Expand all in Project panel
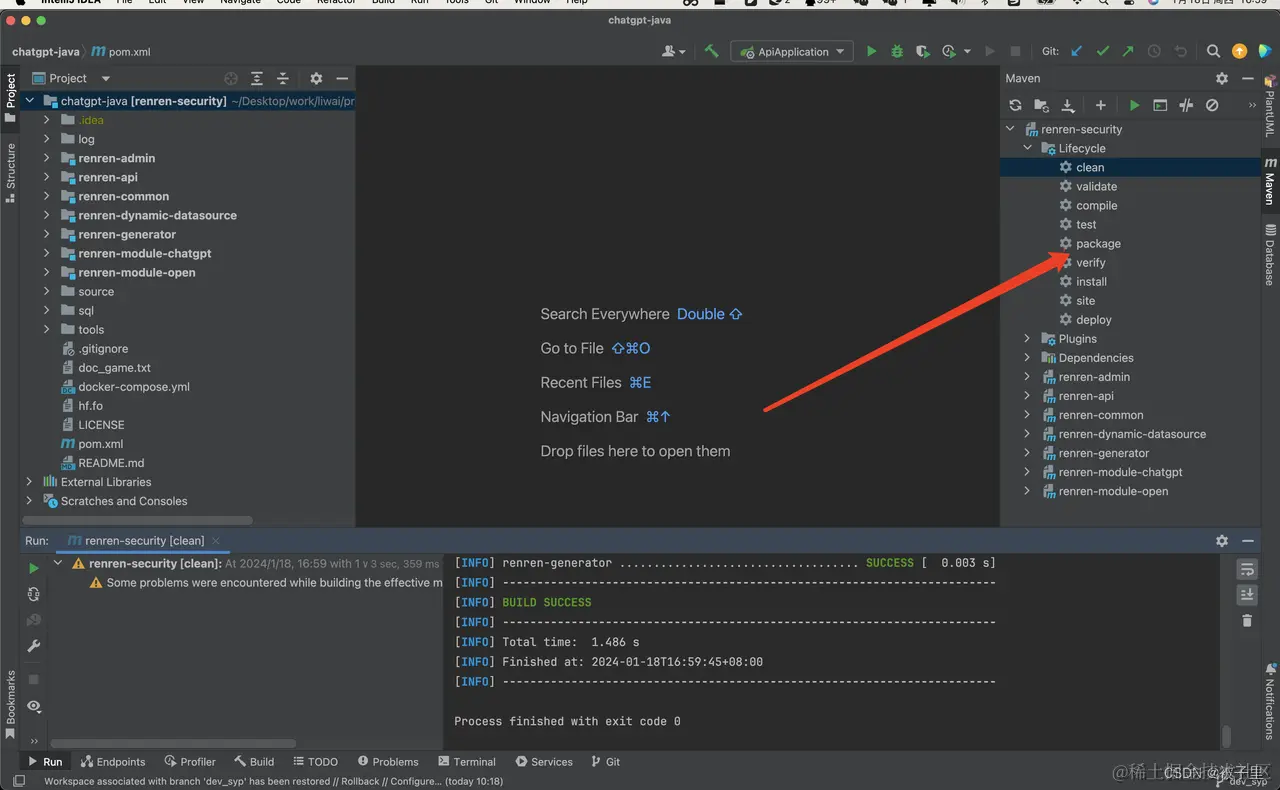The image size is (1280, 790). [257, 78]
